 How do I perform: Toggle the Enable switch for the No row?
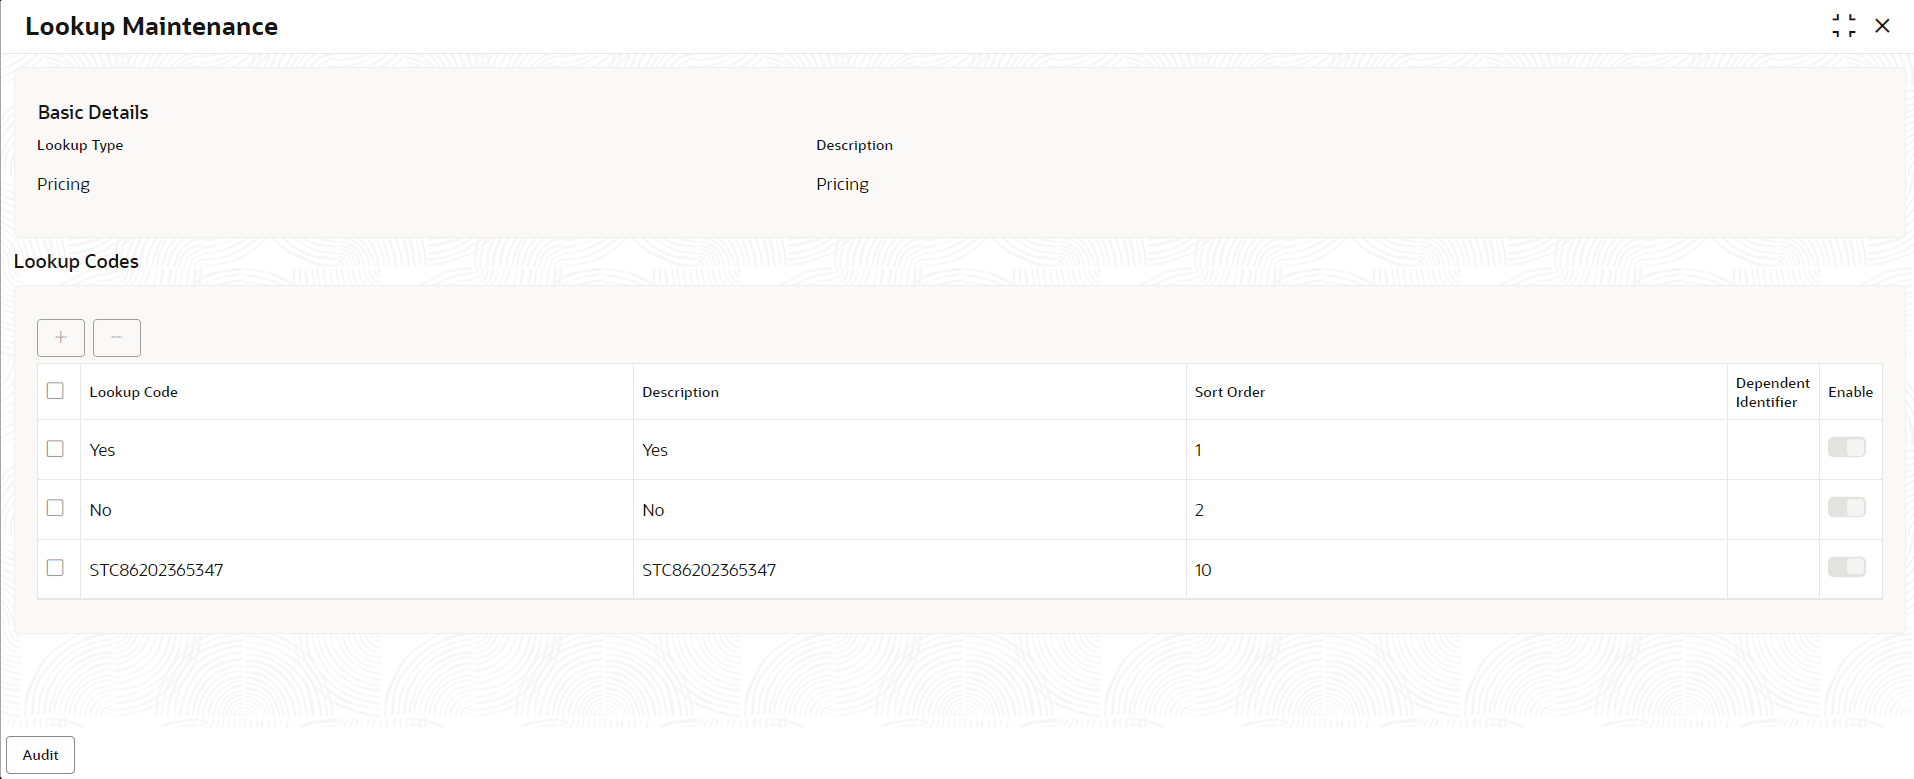click(x=1847, y=508)
